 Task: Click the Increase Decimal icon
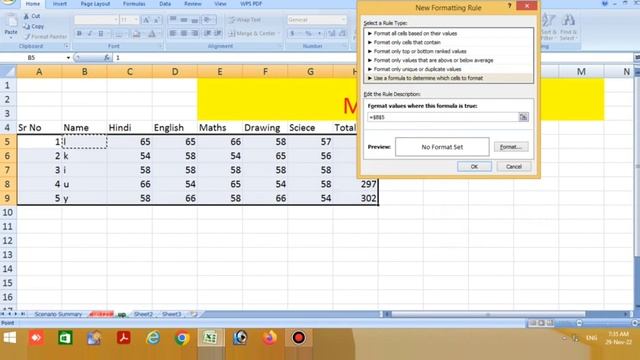coord(332,33)
